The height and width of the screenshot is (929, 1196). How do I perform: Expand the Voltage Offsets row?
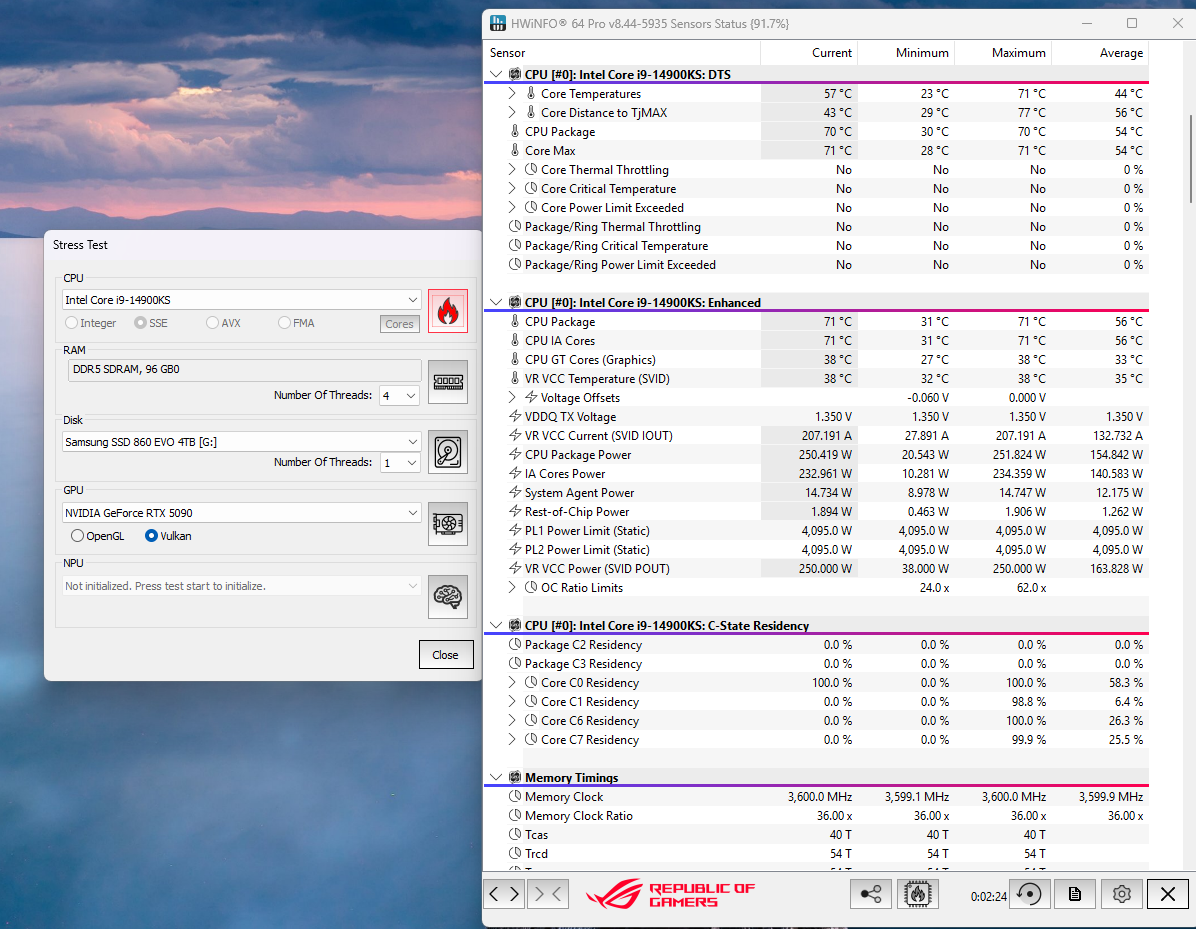[x=513, y=397]
